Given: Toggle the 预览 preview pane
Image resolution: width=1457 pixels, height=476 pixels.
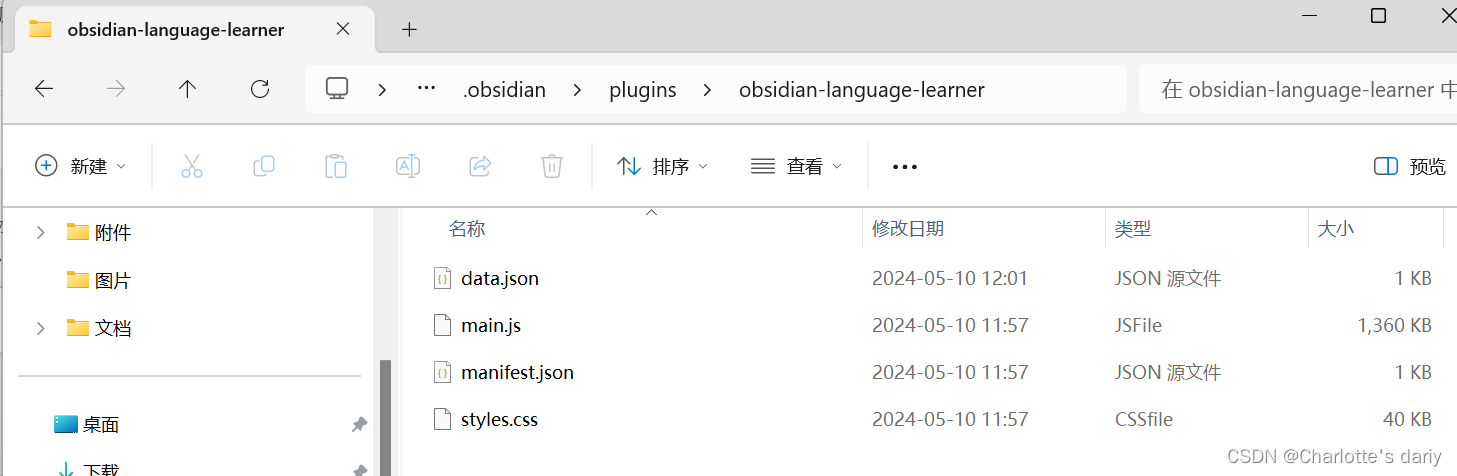Looking at the screenshot, I should coord(1410,167).
